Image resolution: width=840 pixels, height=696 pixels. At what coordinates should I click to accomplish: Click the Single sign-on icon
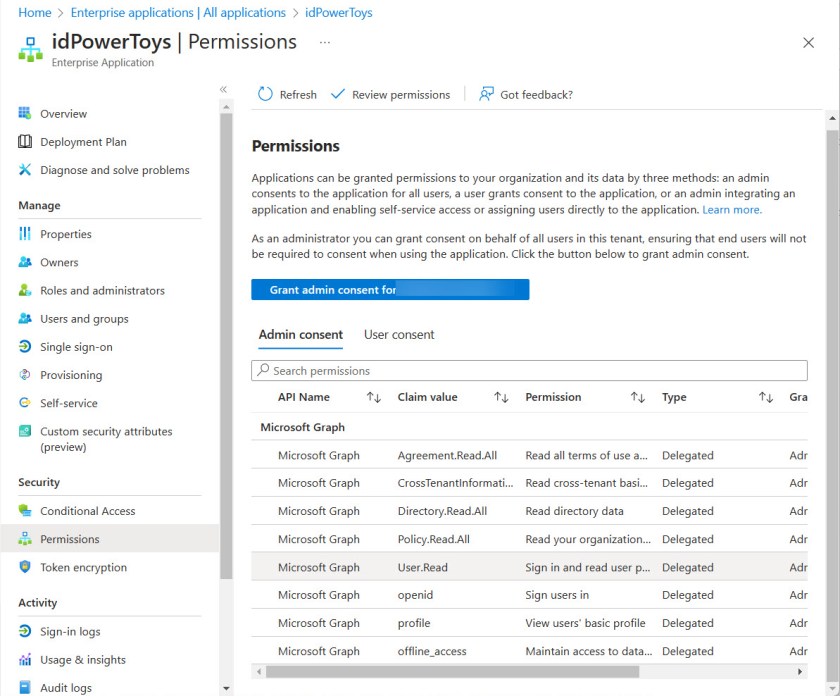[x=25, y=346]
